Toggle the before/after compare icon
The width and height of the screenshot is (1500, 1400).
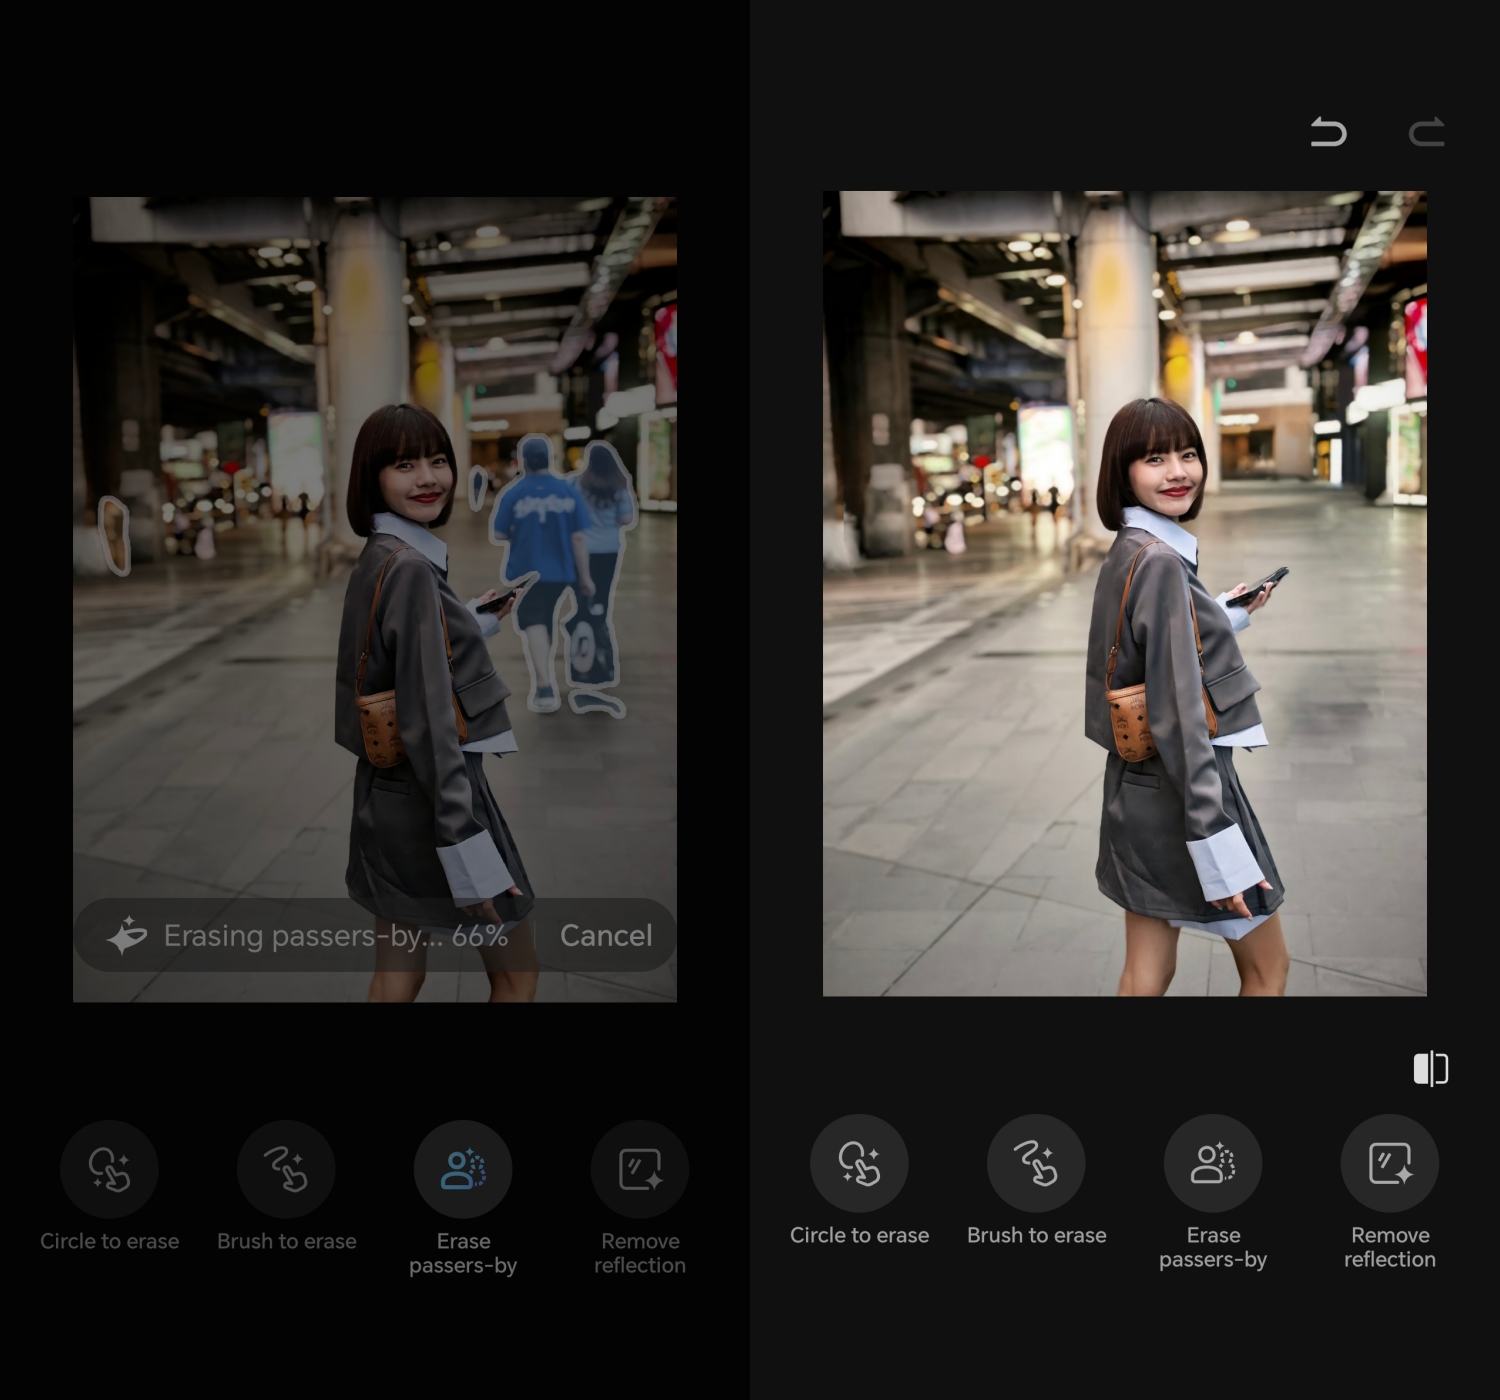coord(1430,1068)
